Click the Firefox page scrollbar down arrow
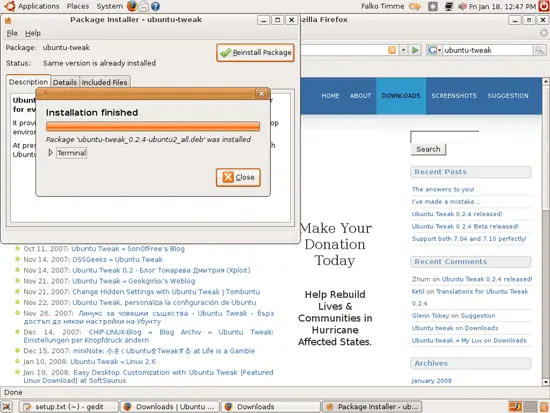The height and width of the screenshot is (413, 550). pos(545,382)
